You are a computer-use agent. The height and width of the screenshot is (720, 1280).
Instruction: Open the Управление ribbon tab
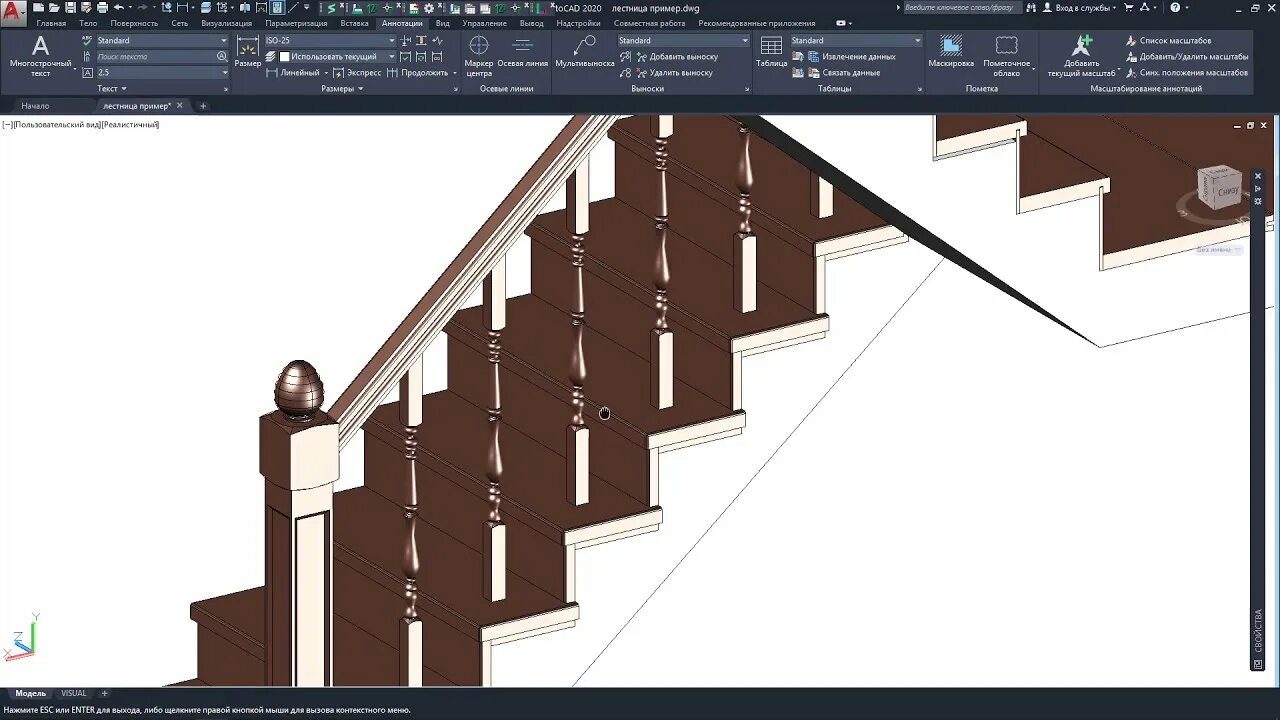click(x=485, y=23)
